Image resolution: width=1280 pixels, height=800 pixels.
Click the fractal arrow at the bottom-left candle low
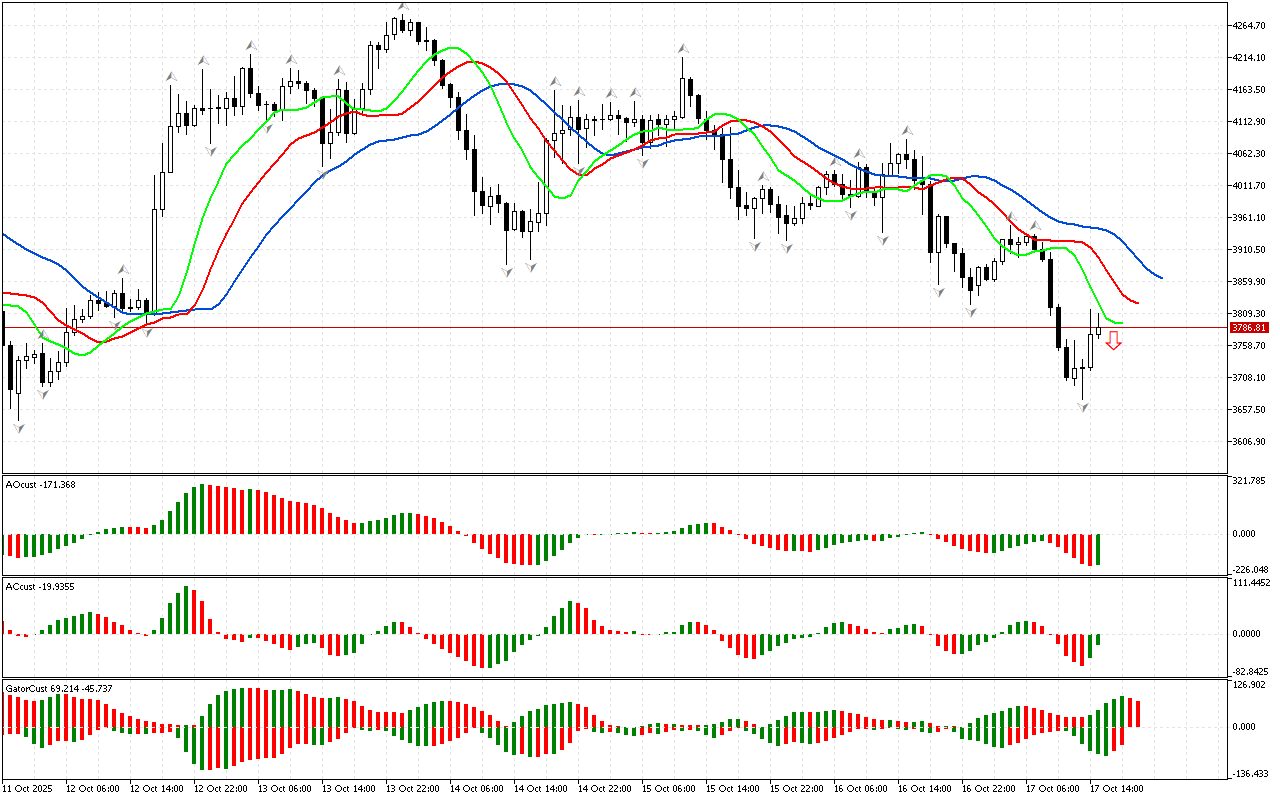[x=18, y=428]
